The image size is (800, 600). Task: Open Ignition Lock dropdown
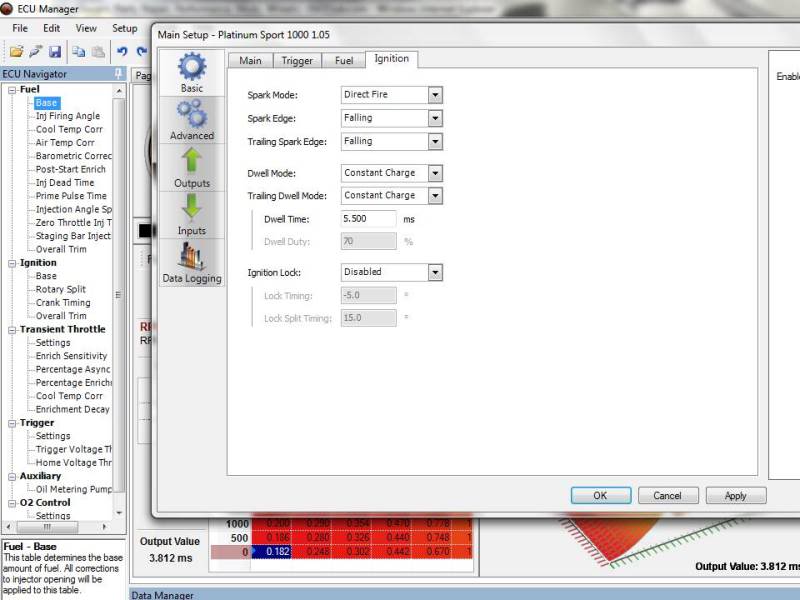click(x=435, y=272)
